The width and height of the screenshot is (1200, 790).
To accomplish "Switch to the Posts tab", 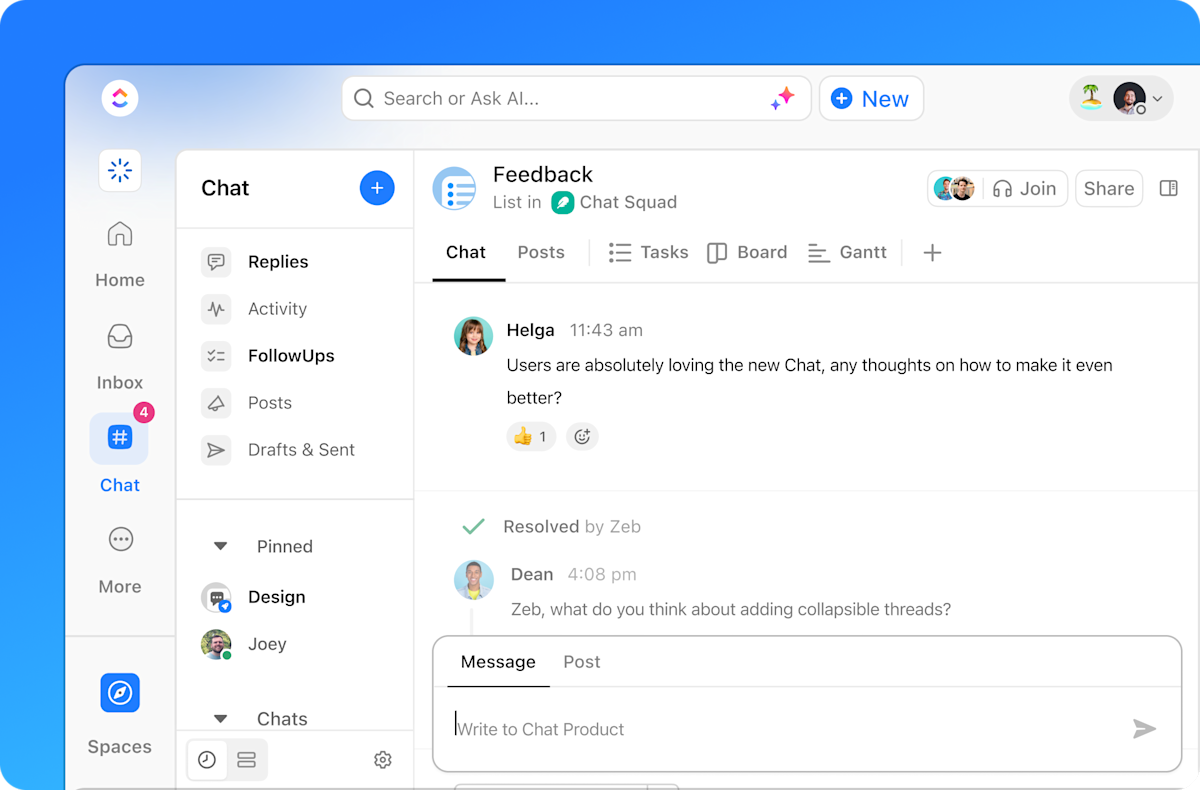I will click(541, 252).
